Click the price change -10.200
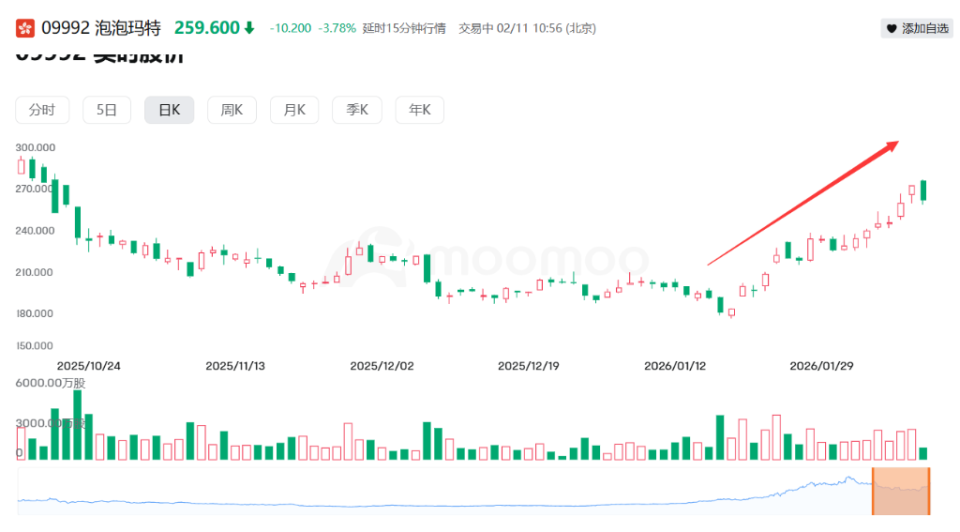The height and width of the screenshot is (532, 960). pos(290,28)
